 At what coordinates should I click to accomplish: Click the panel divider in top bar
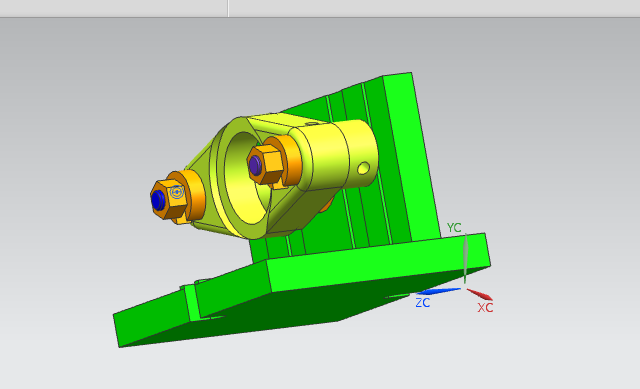228,8
